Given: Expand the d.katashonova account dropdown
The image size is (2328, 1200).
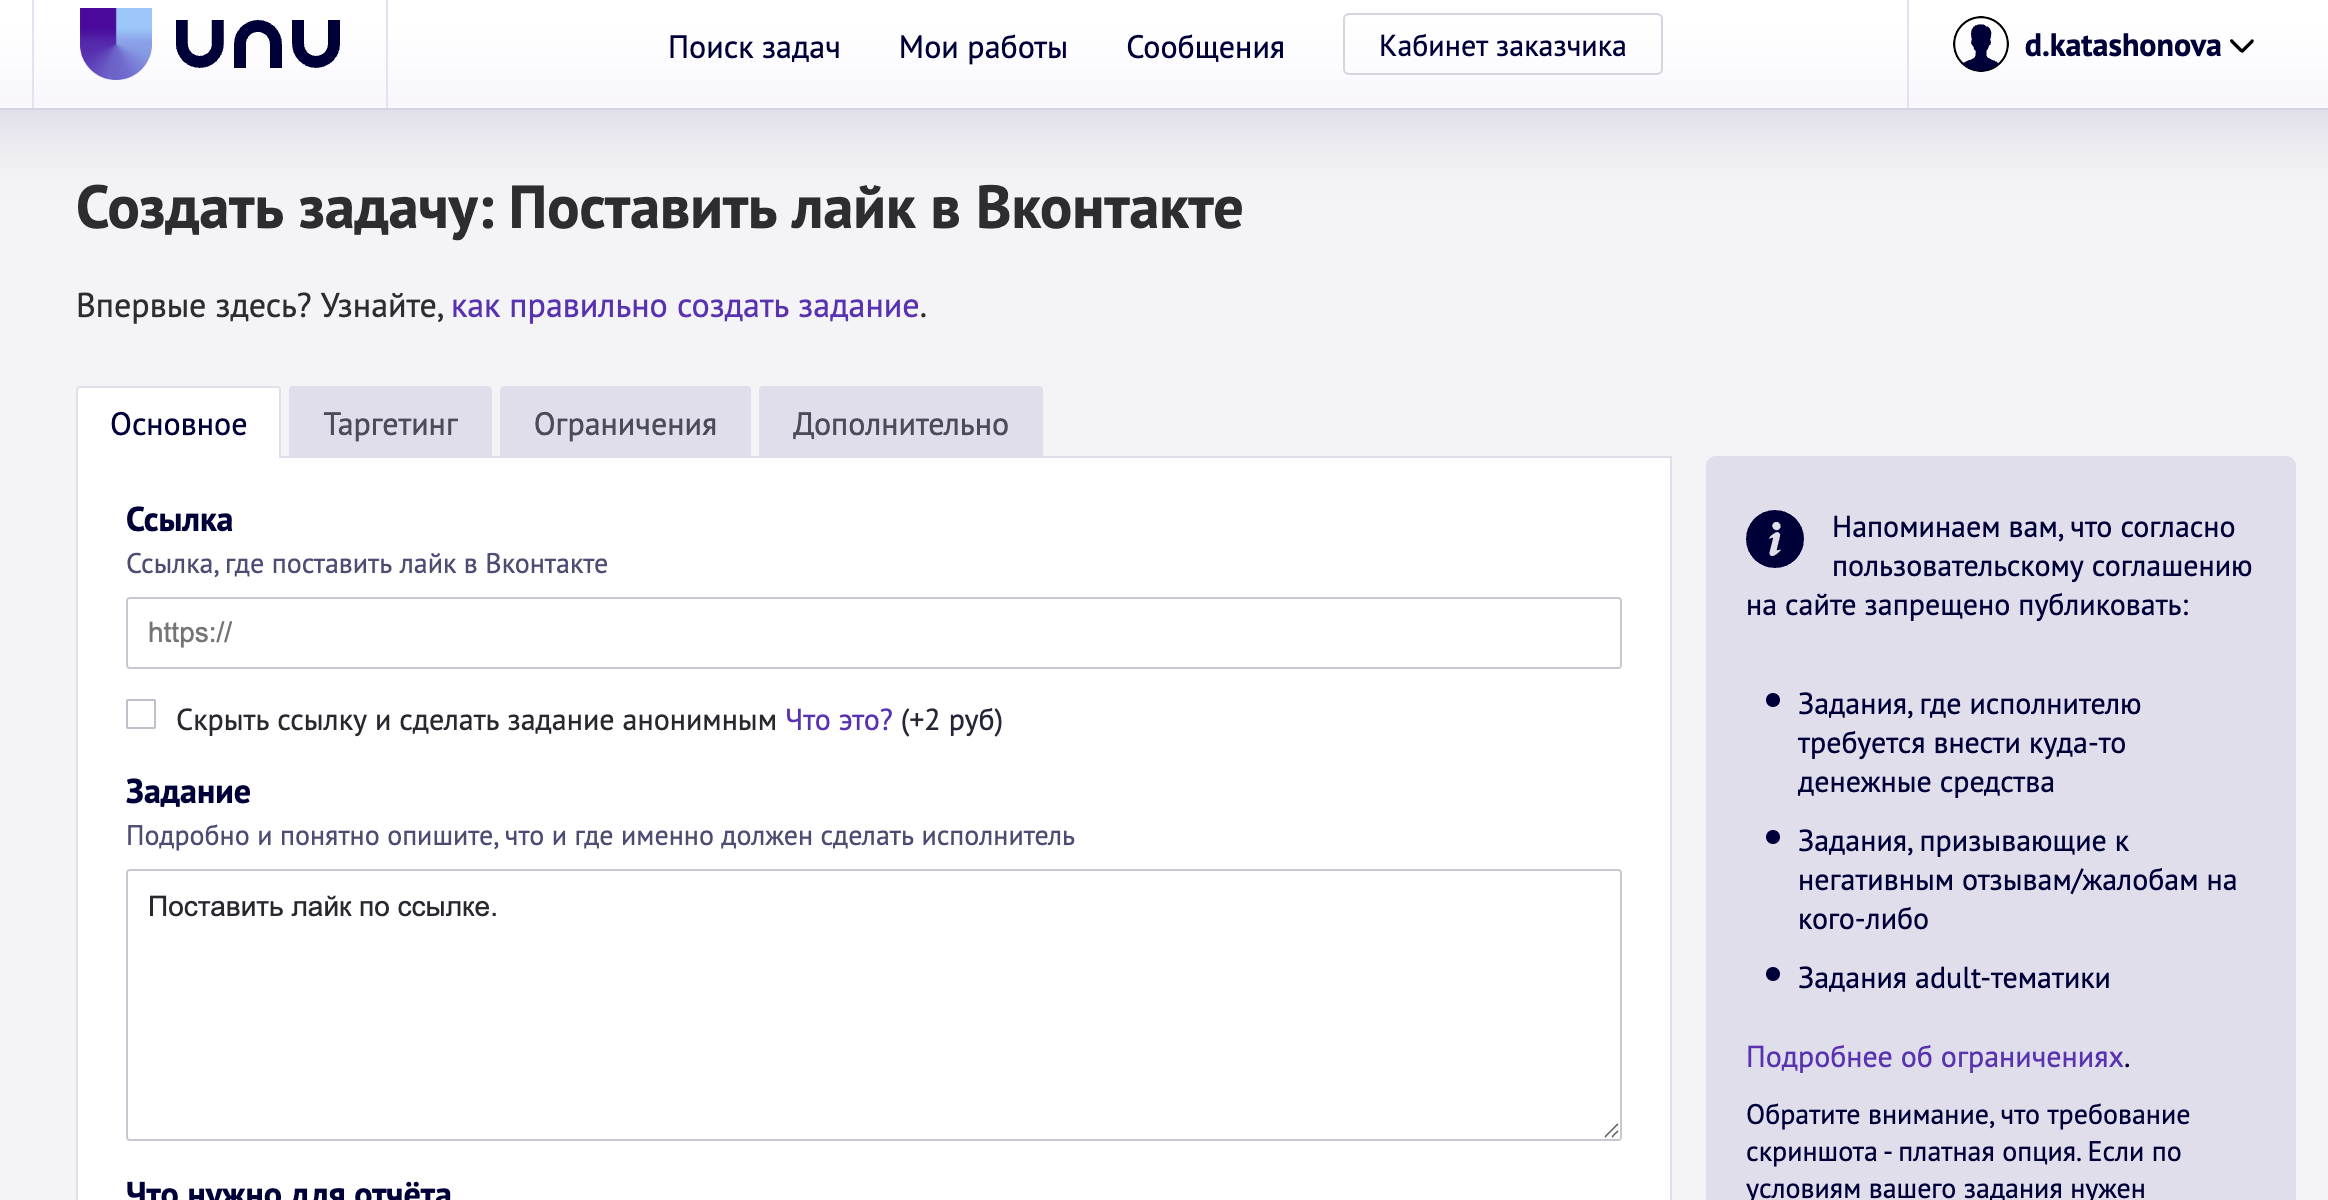Looking at the screenshot, I should [x=2138, y=46].
